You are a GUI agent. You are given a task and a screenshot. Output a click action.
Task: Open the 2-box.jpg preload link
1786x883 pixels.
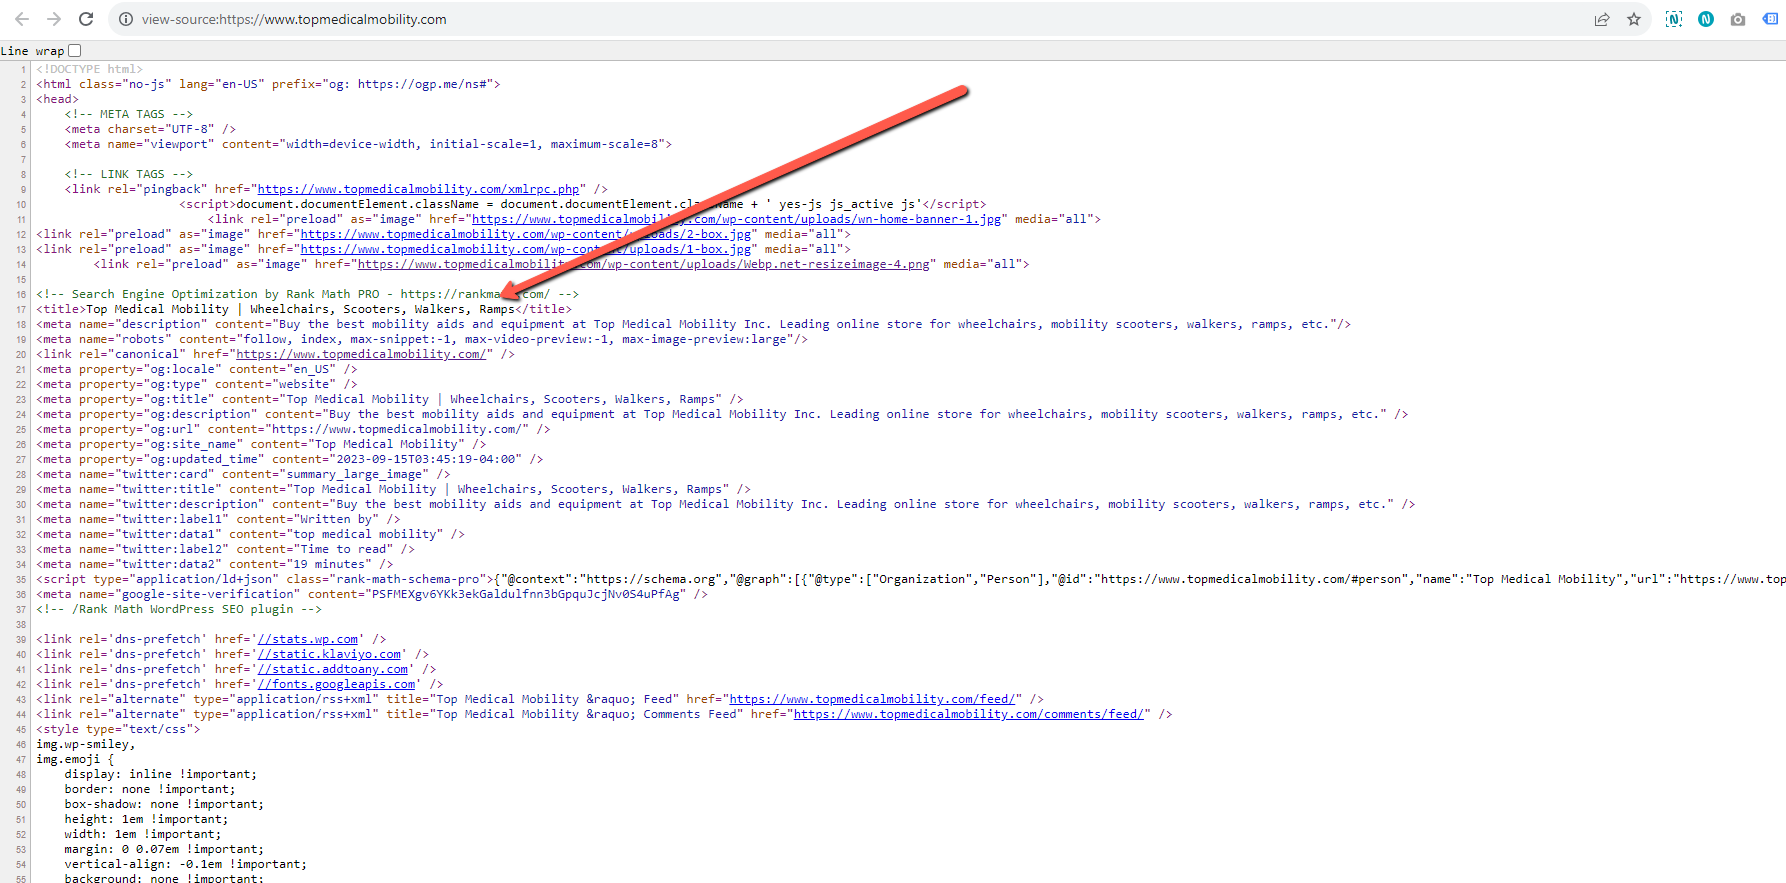(526, 234)
